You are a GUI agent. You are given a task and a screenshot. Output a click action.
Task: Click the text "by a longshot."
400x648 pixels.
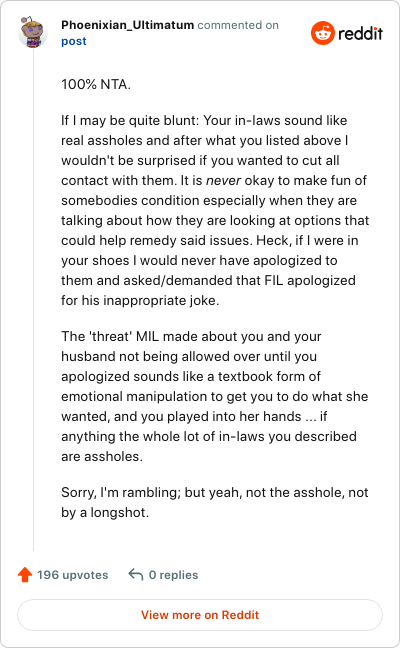click(105, 513)
